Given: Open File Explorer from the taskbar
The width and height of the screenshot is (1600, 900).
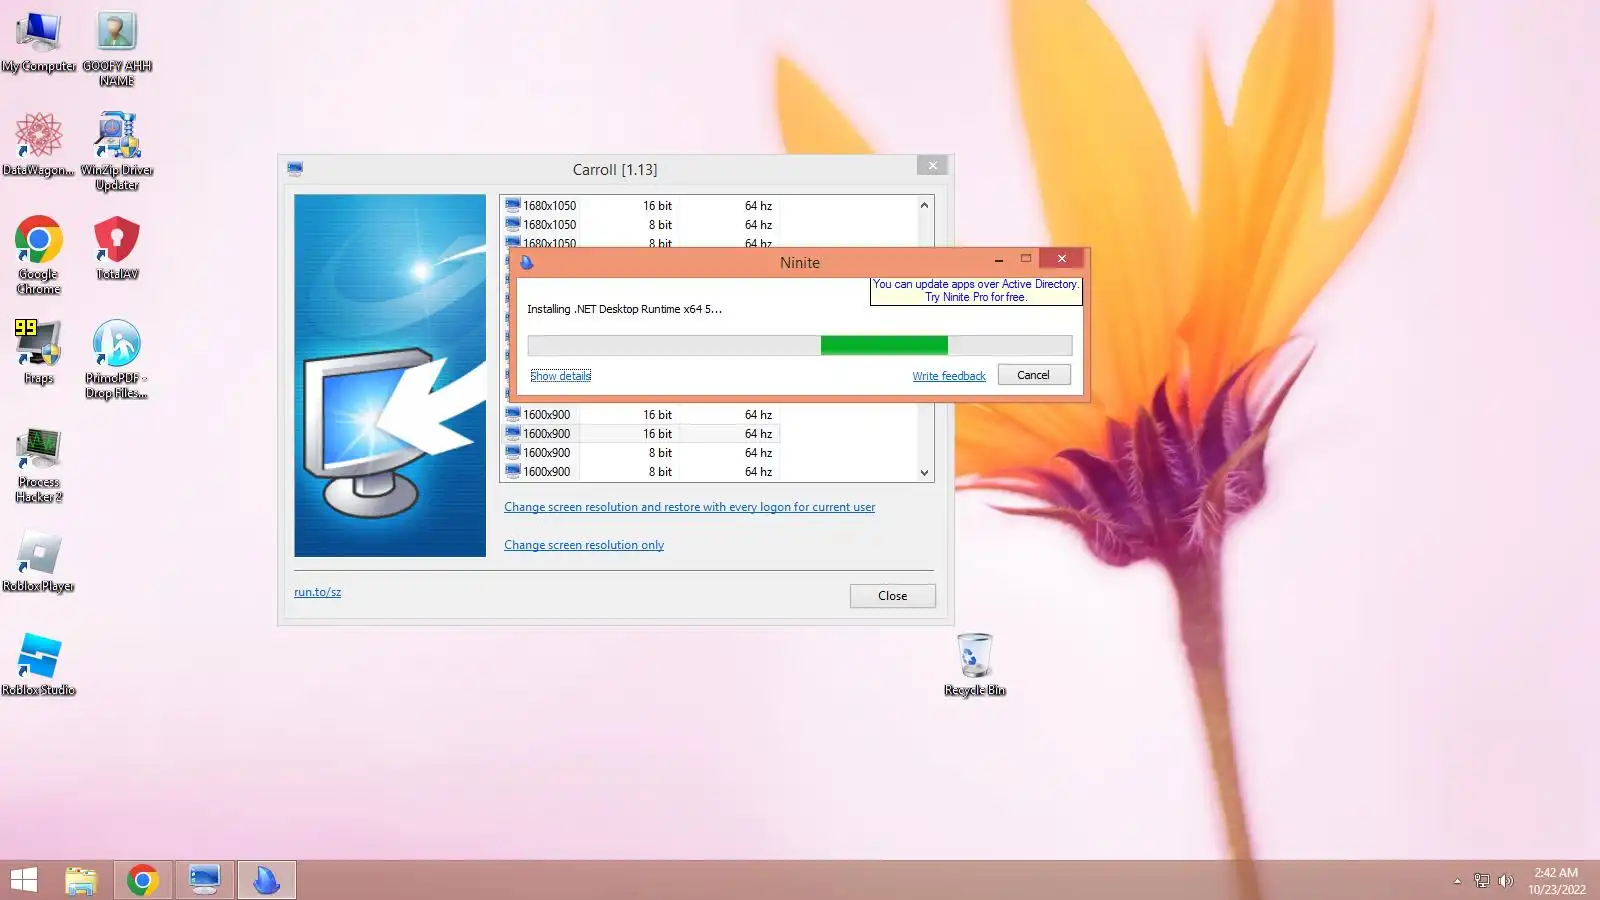Looking at the screenshot, I should 81,880.
